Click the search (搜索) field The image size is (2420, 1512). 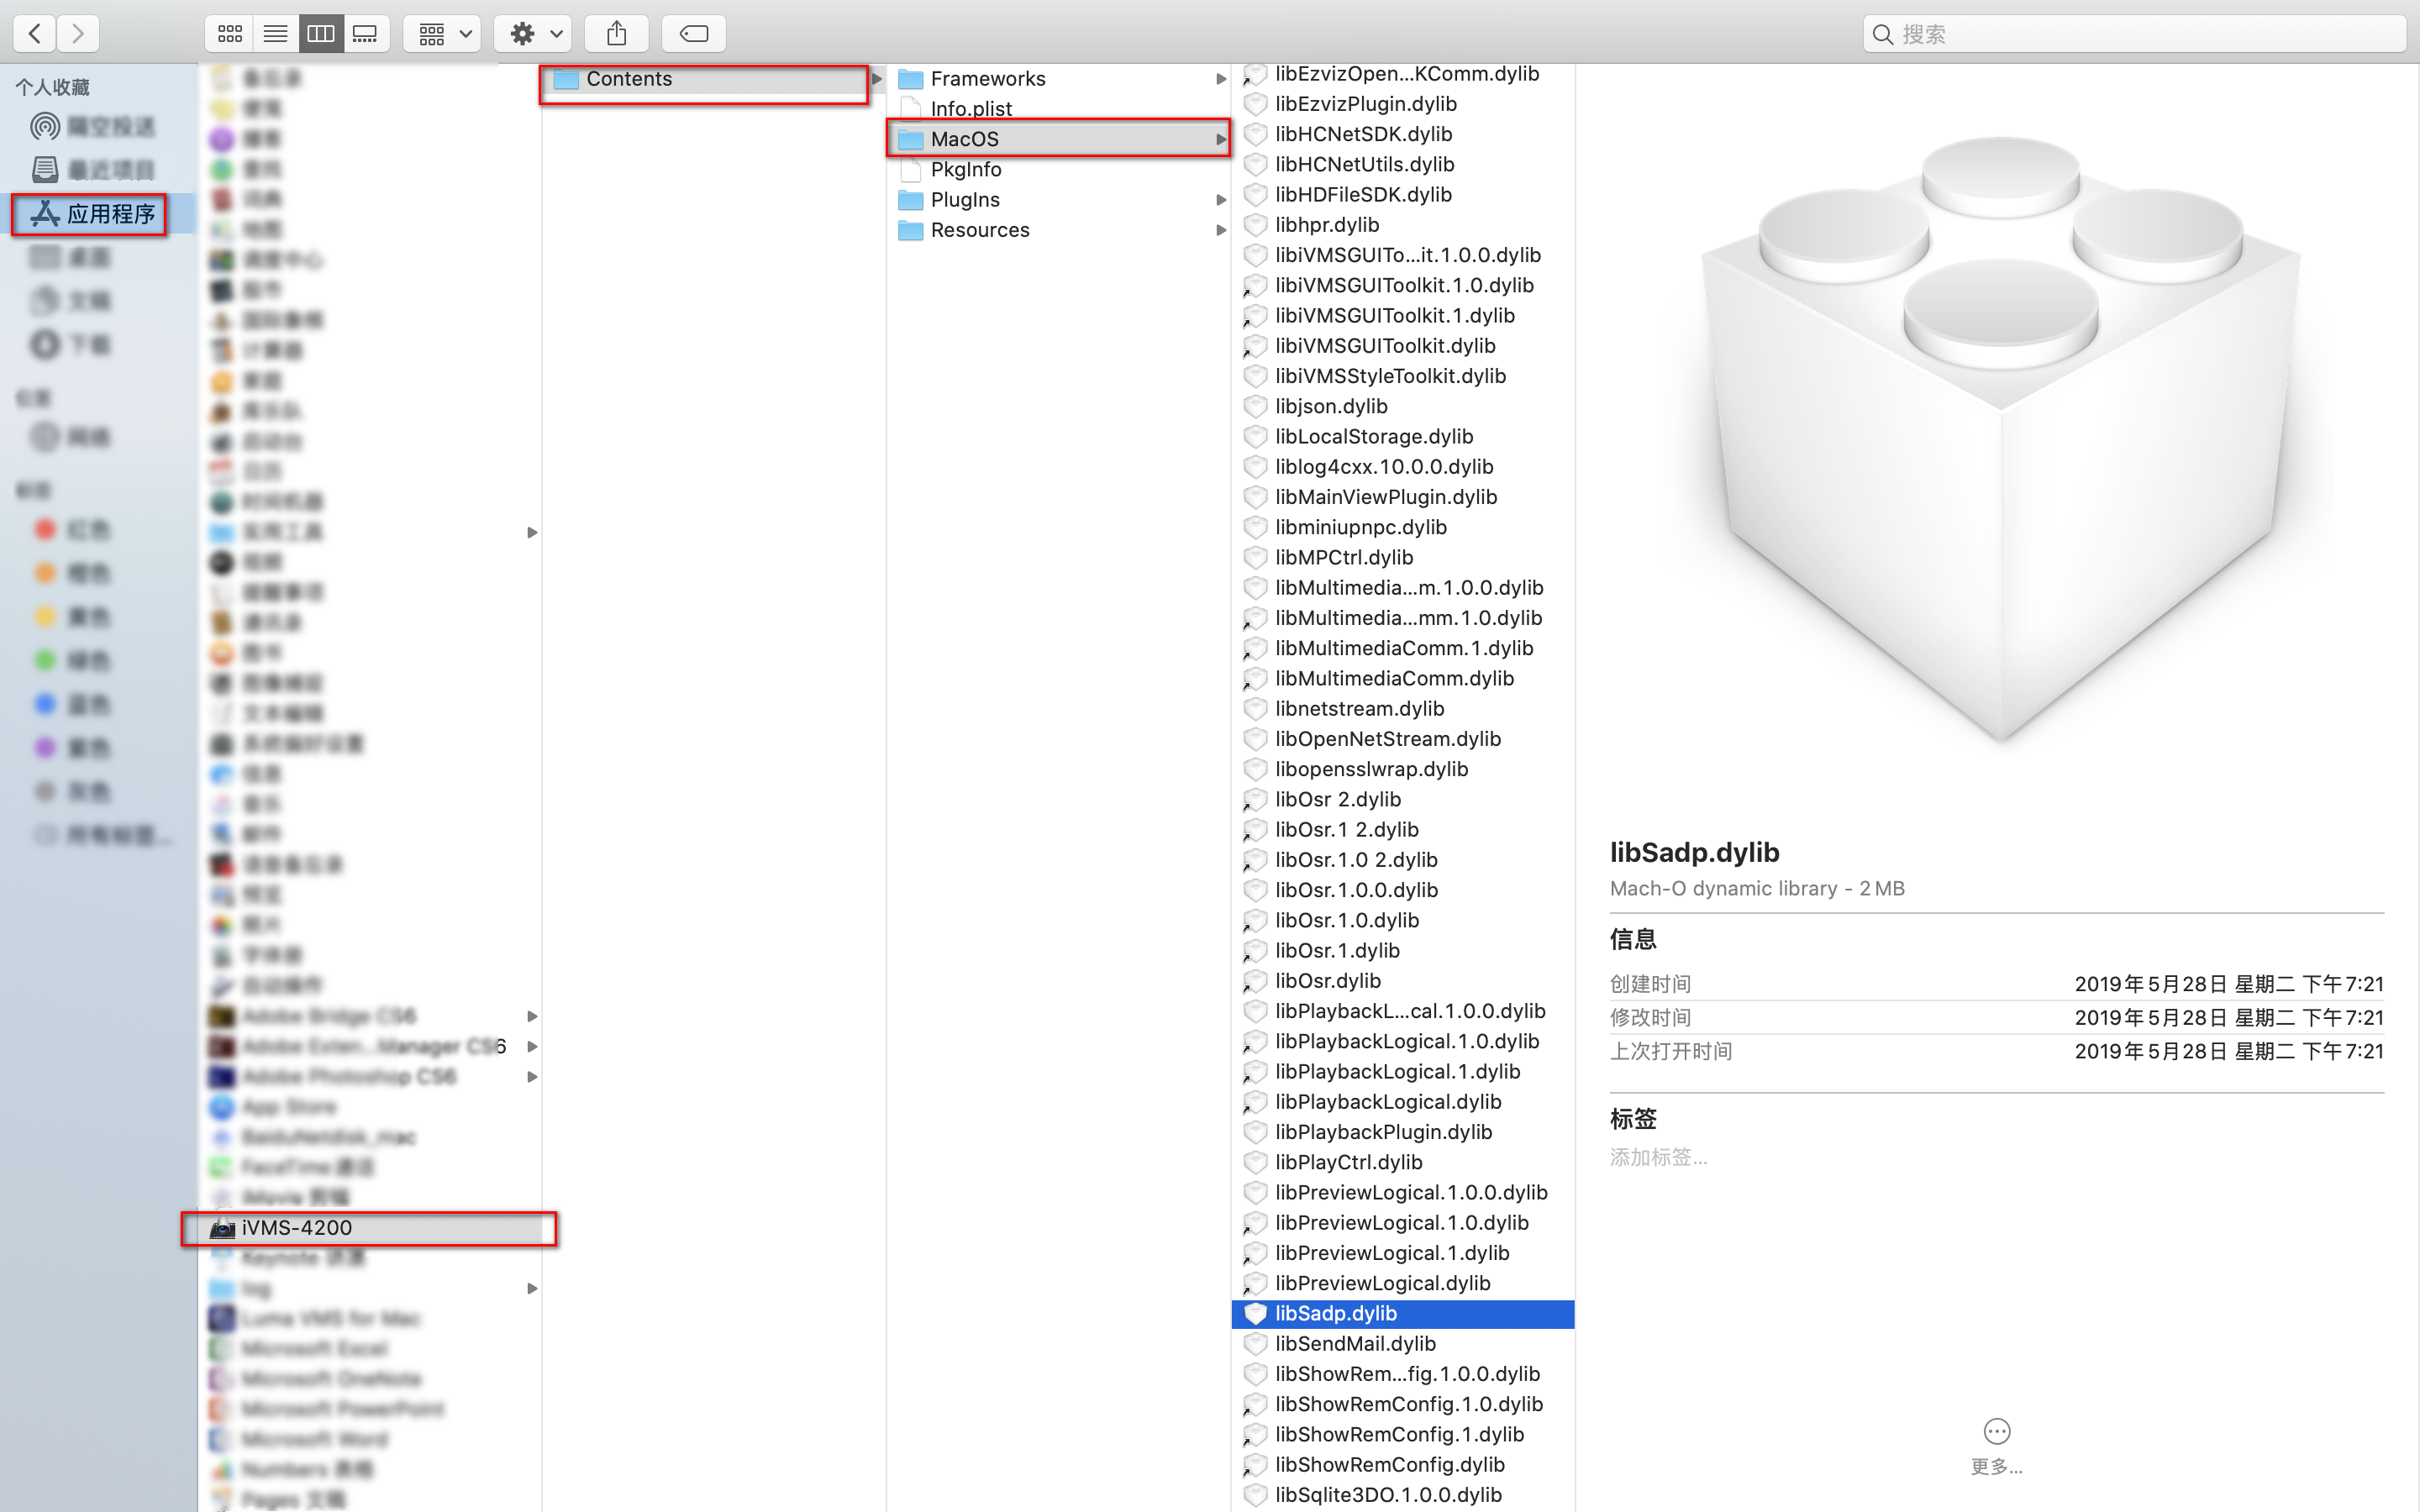pos(2140,34)
